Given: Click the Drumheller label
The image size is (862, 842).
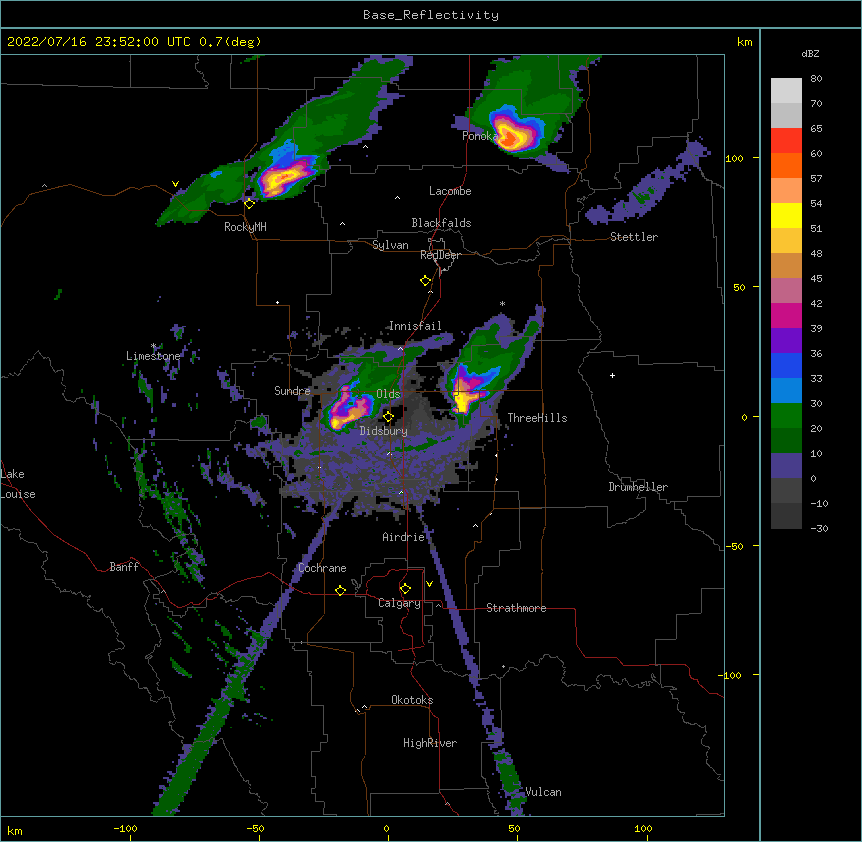Looking at the screenshot, I should pos(638,488).
